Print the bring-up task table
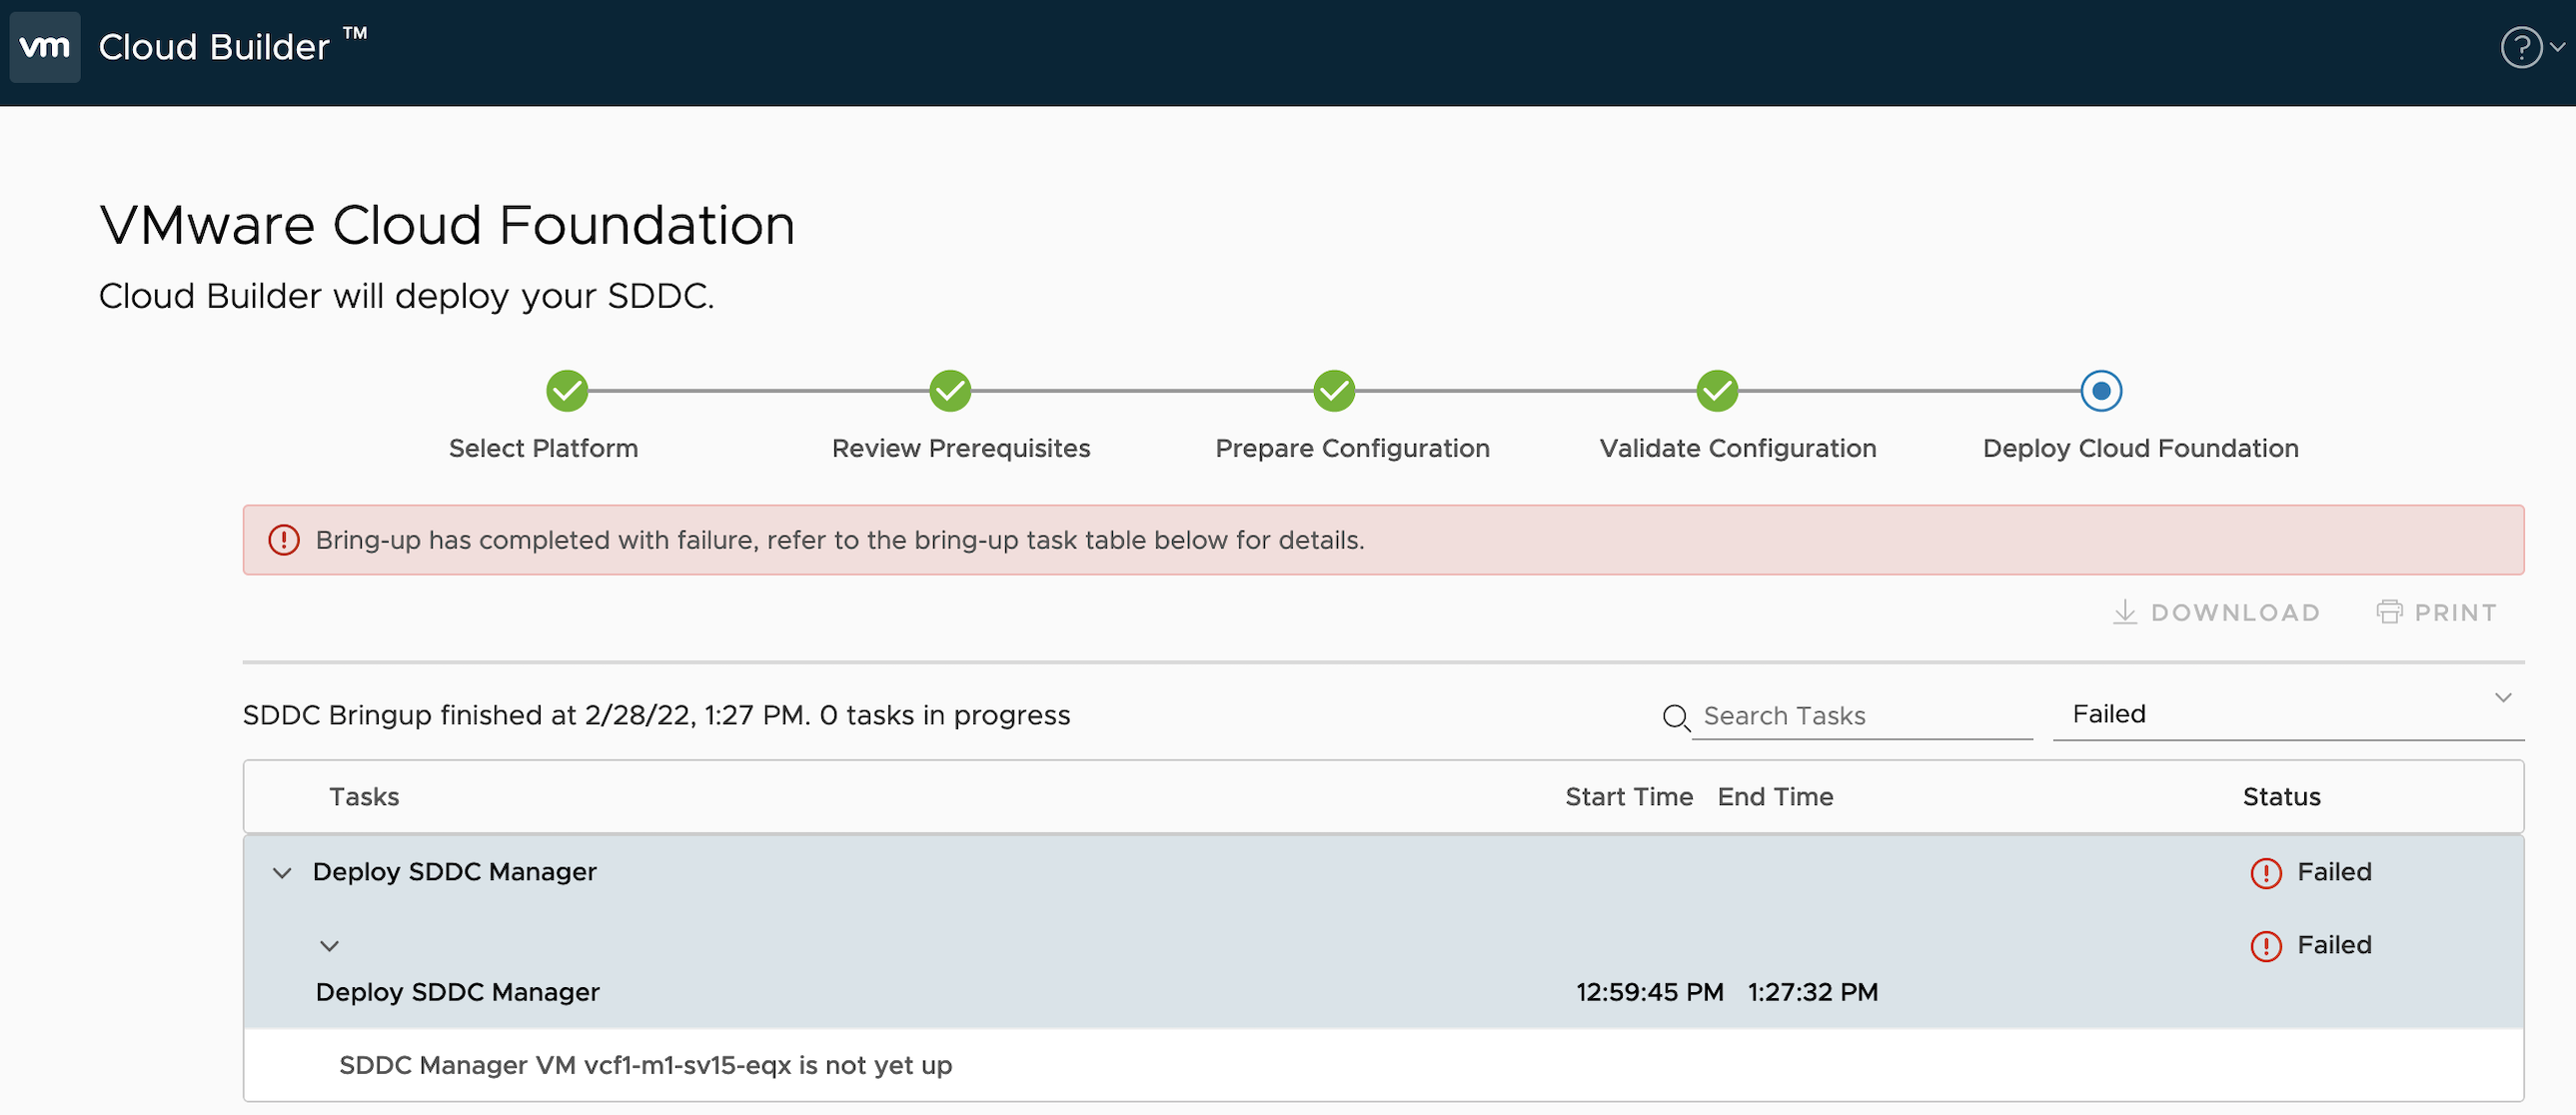The image size is (2576, 1115). click(x=2436, y=612)
